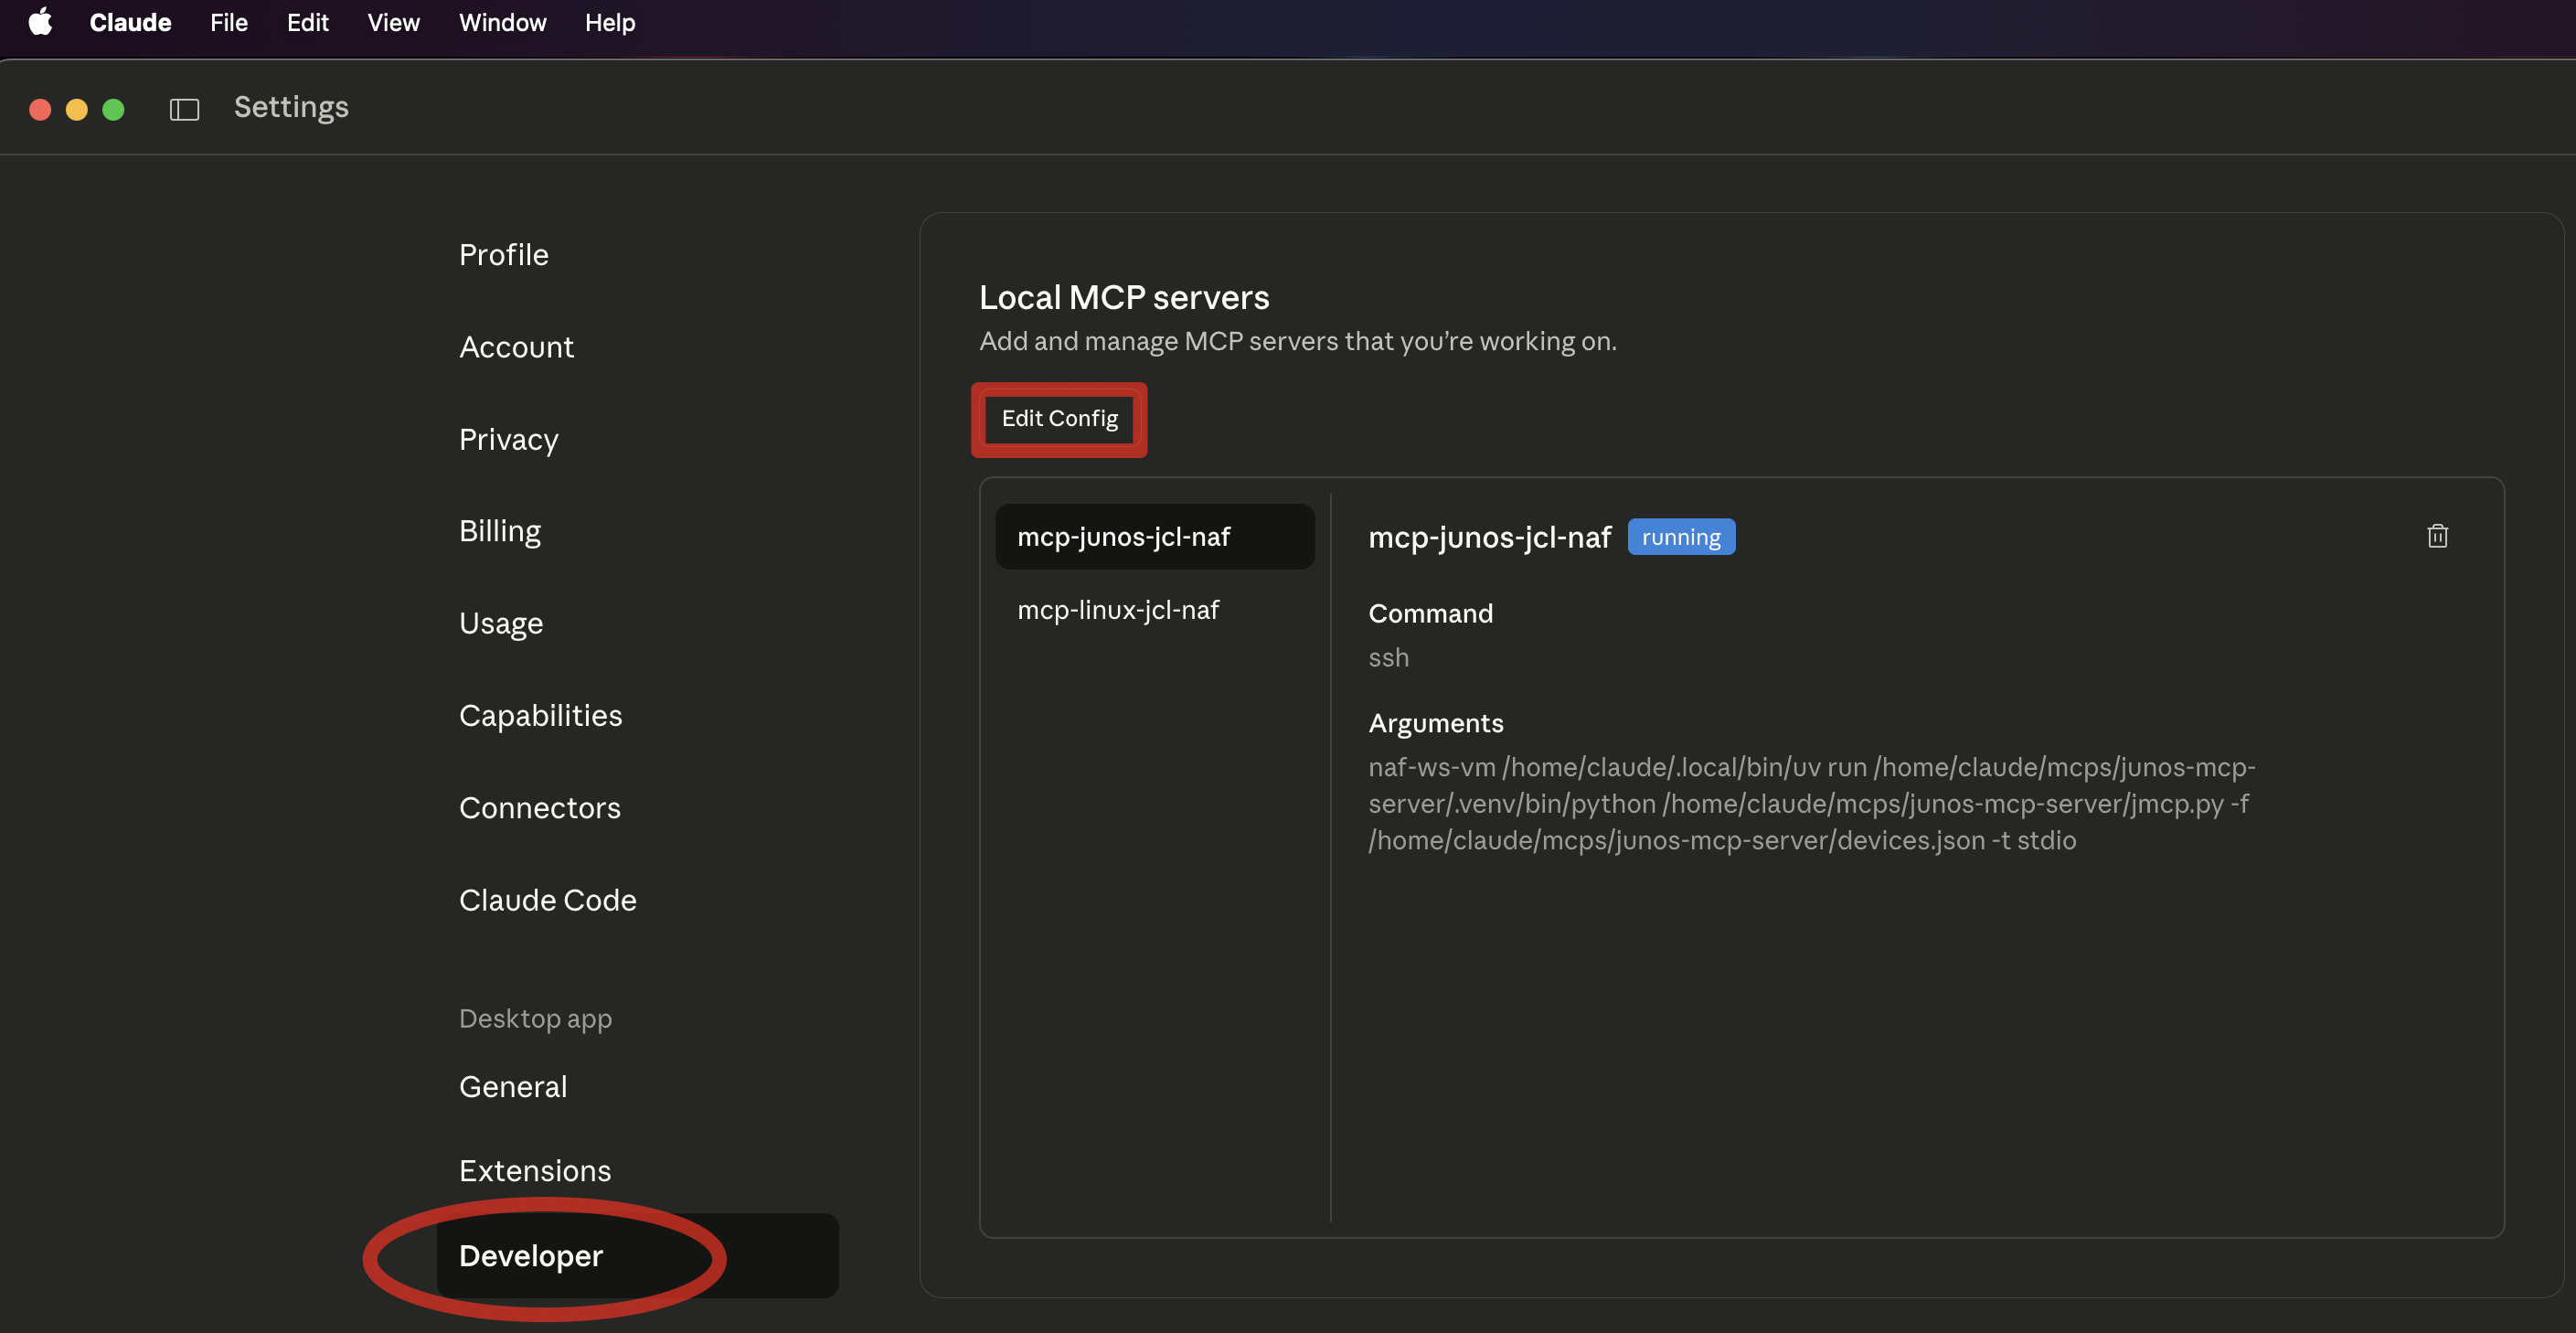Open the File menu
The width and height of the screenshot is (2576, 1333).
[229, 22]
